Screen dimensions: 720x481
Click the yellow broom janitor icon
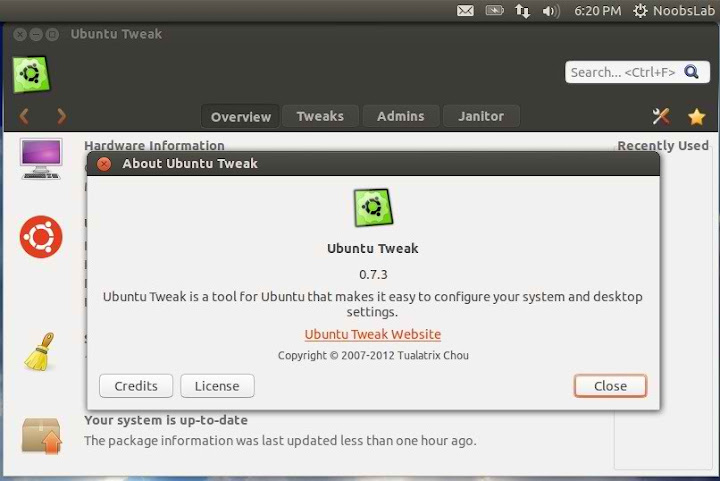click(x=39, y=352)
